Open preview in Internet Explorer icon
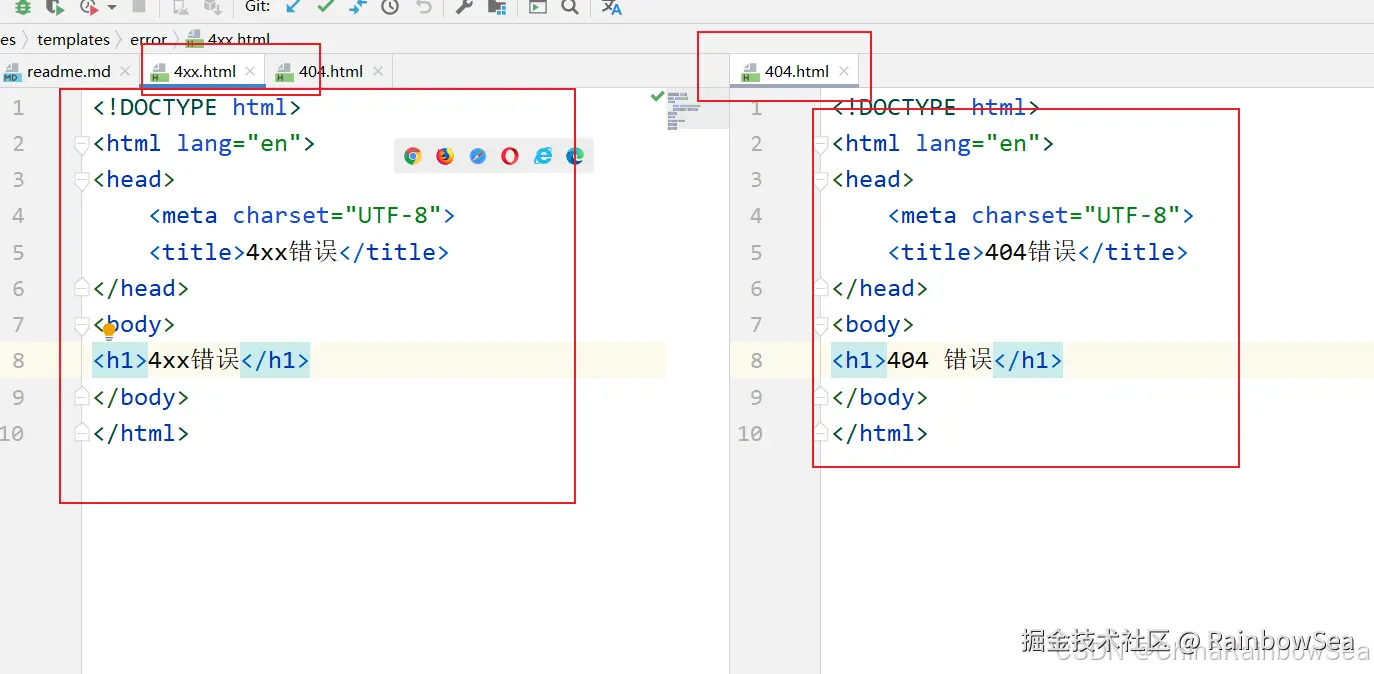Screen dimensions: 1374x674 (543, 156)
